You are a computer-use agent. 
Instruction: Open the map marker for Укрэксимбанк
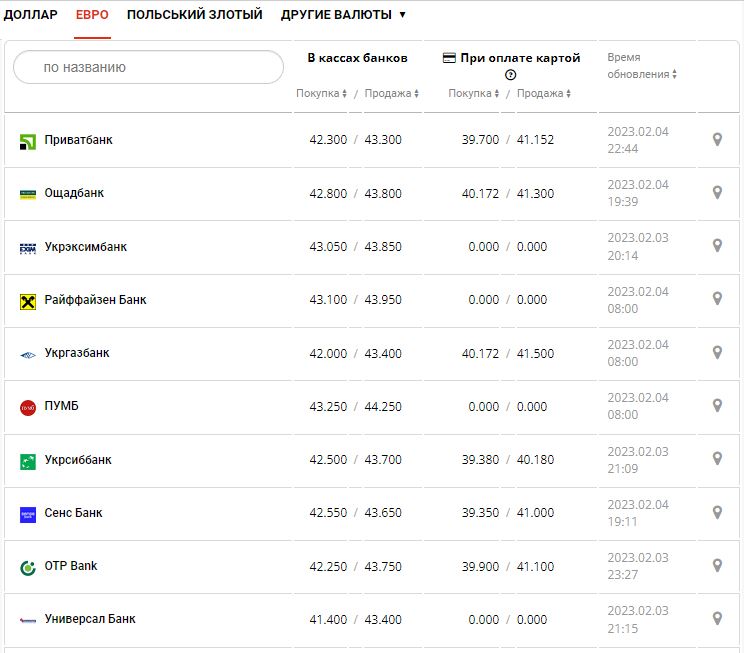point(717,246)
